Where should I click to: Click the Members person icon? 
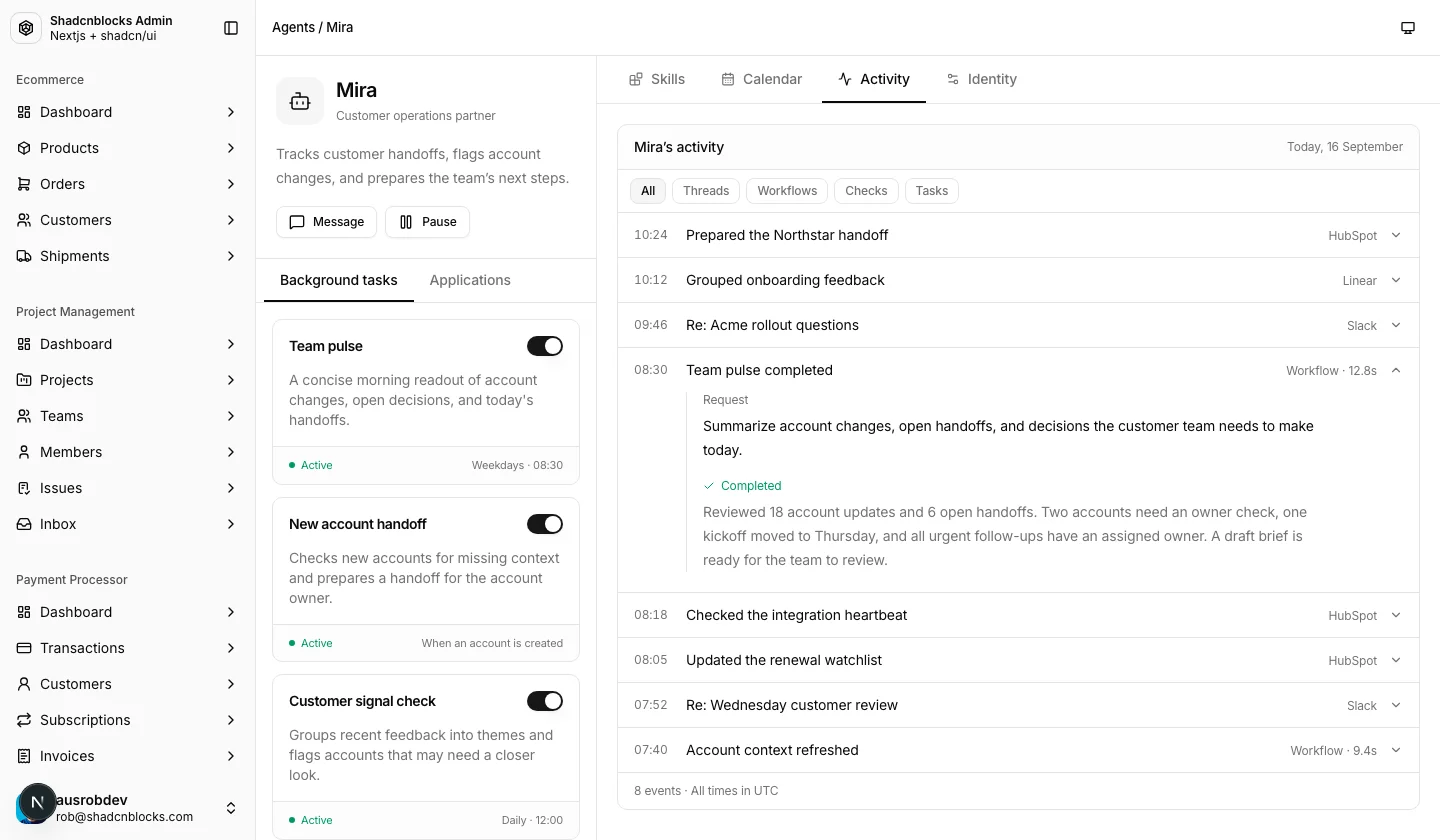coord(24,452)
